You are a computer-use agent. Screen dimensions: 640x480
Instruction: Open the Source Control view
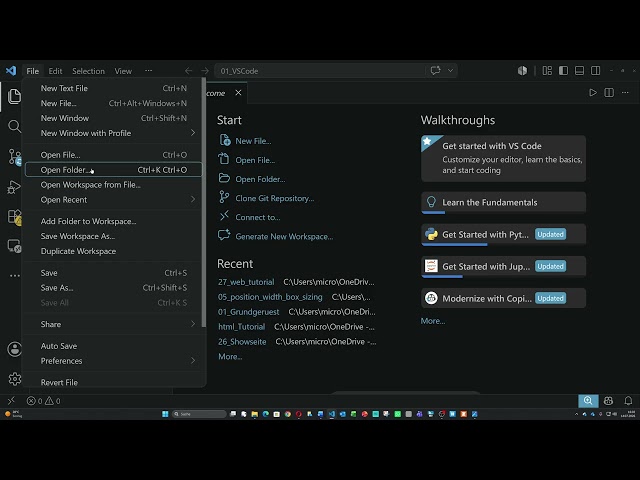[x=15, y=157]
